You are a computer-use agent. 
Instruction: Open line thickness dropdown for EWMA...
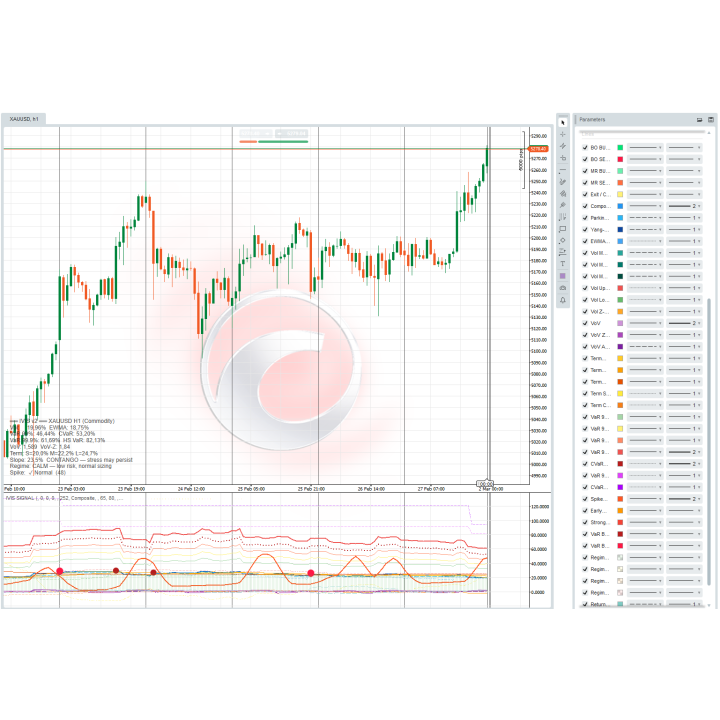pyautogui.click(x=684, y=241)
